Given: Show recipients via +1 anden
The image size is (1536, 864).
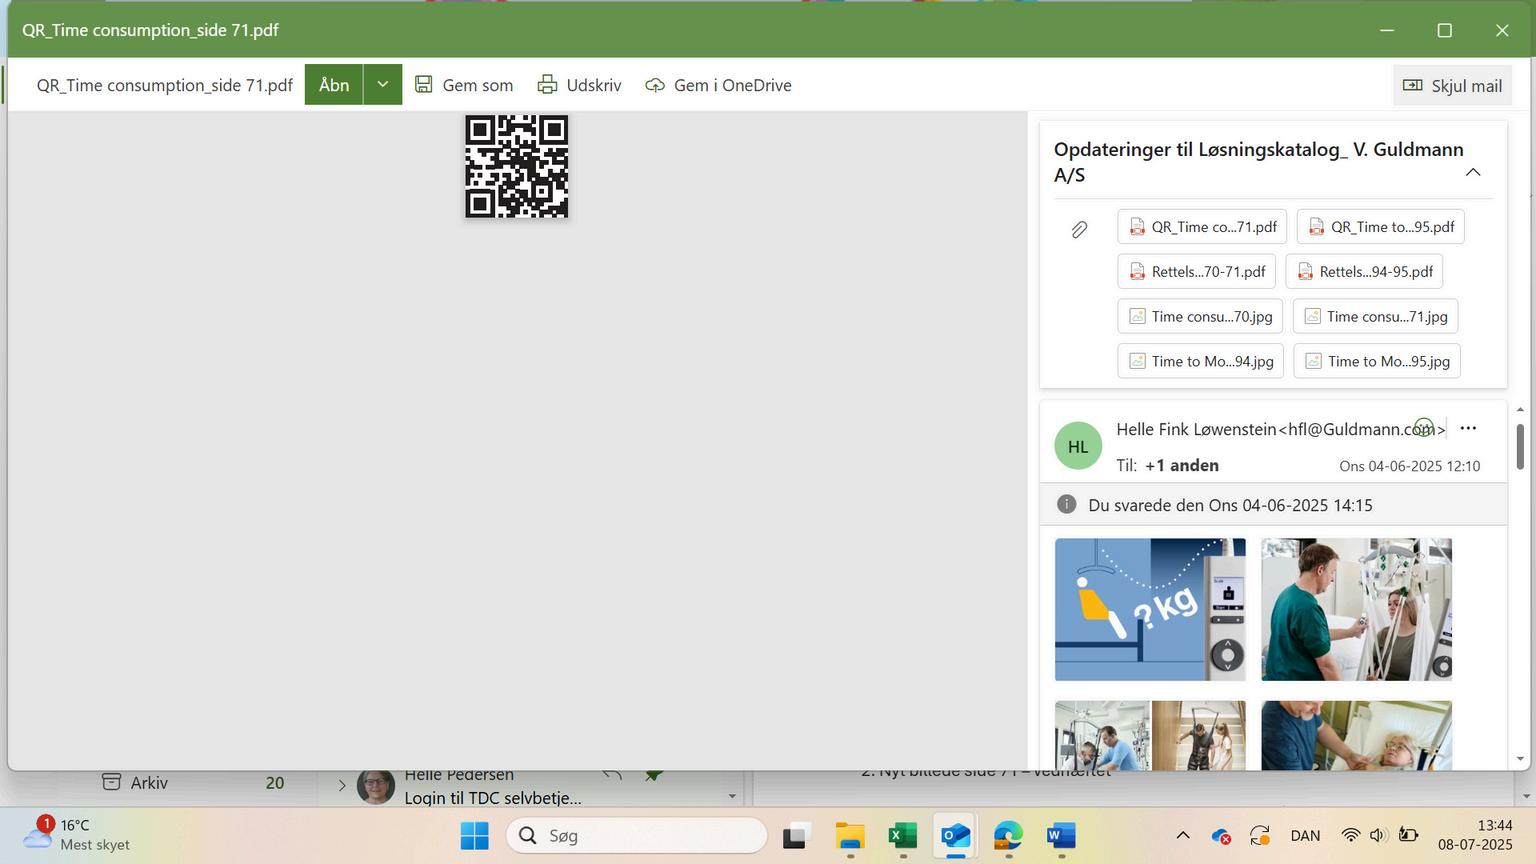Looking at the screenshot, I should pyautogui.click(x=1182, y=465).
